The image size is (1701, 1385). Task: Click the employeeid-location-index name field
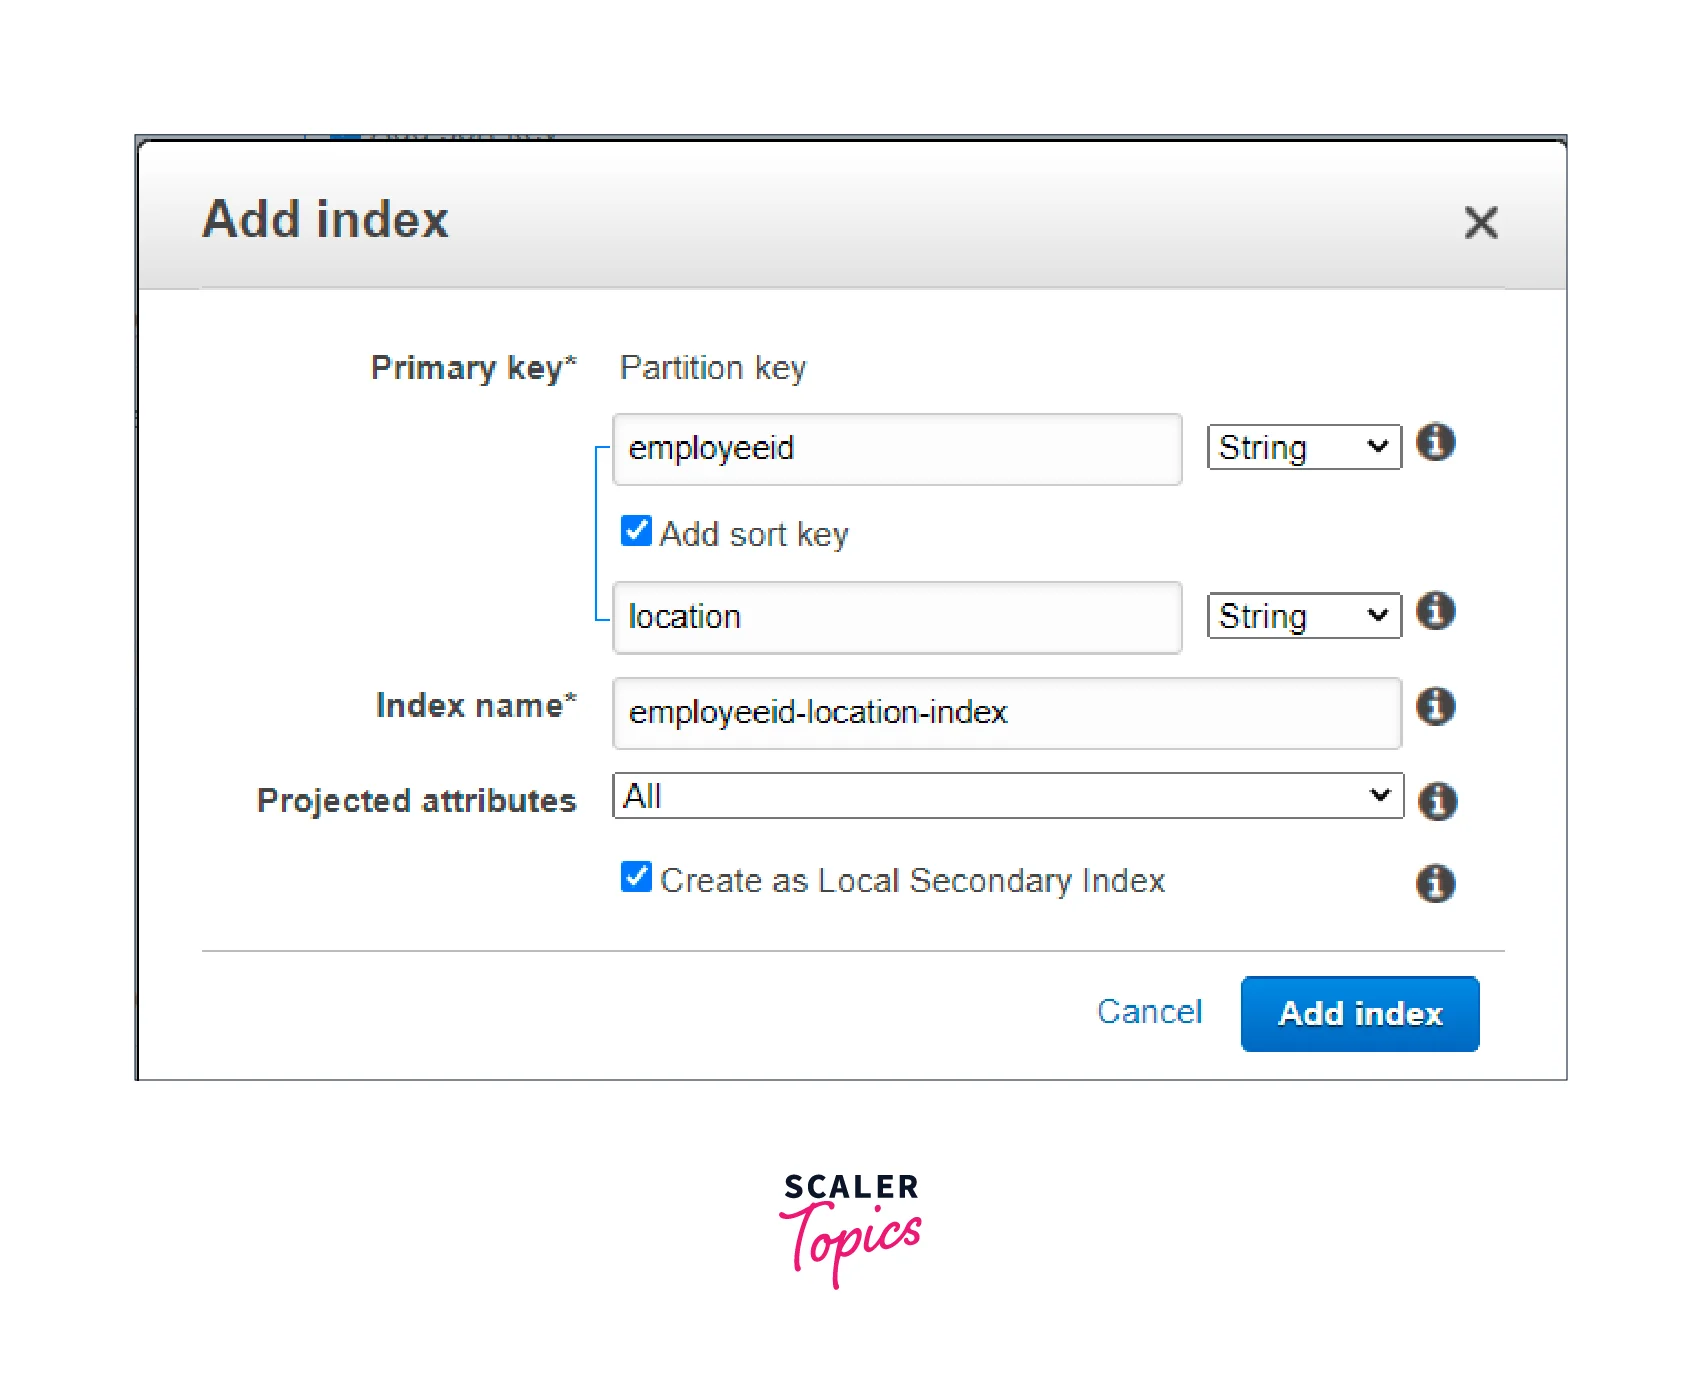pos(1005,713)
